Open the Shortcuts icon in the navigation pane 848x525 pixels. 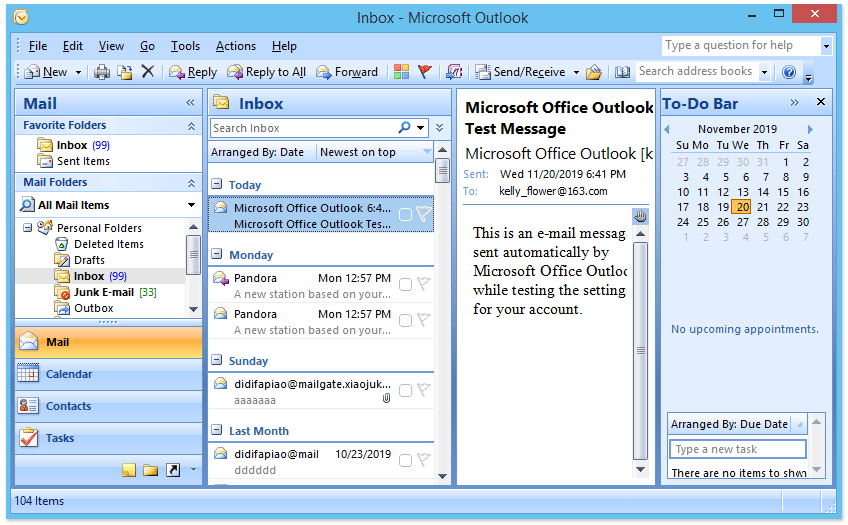coord(173,470)
